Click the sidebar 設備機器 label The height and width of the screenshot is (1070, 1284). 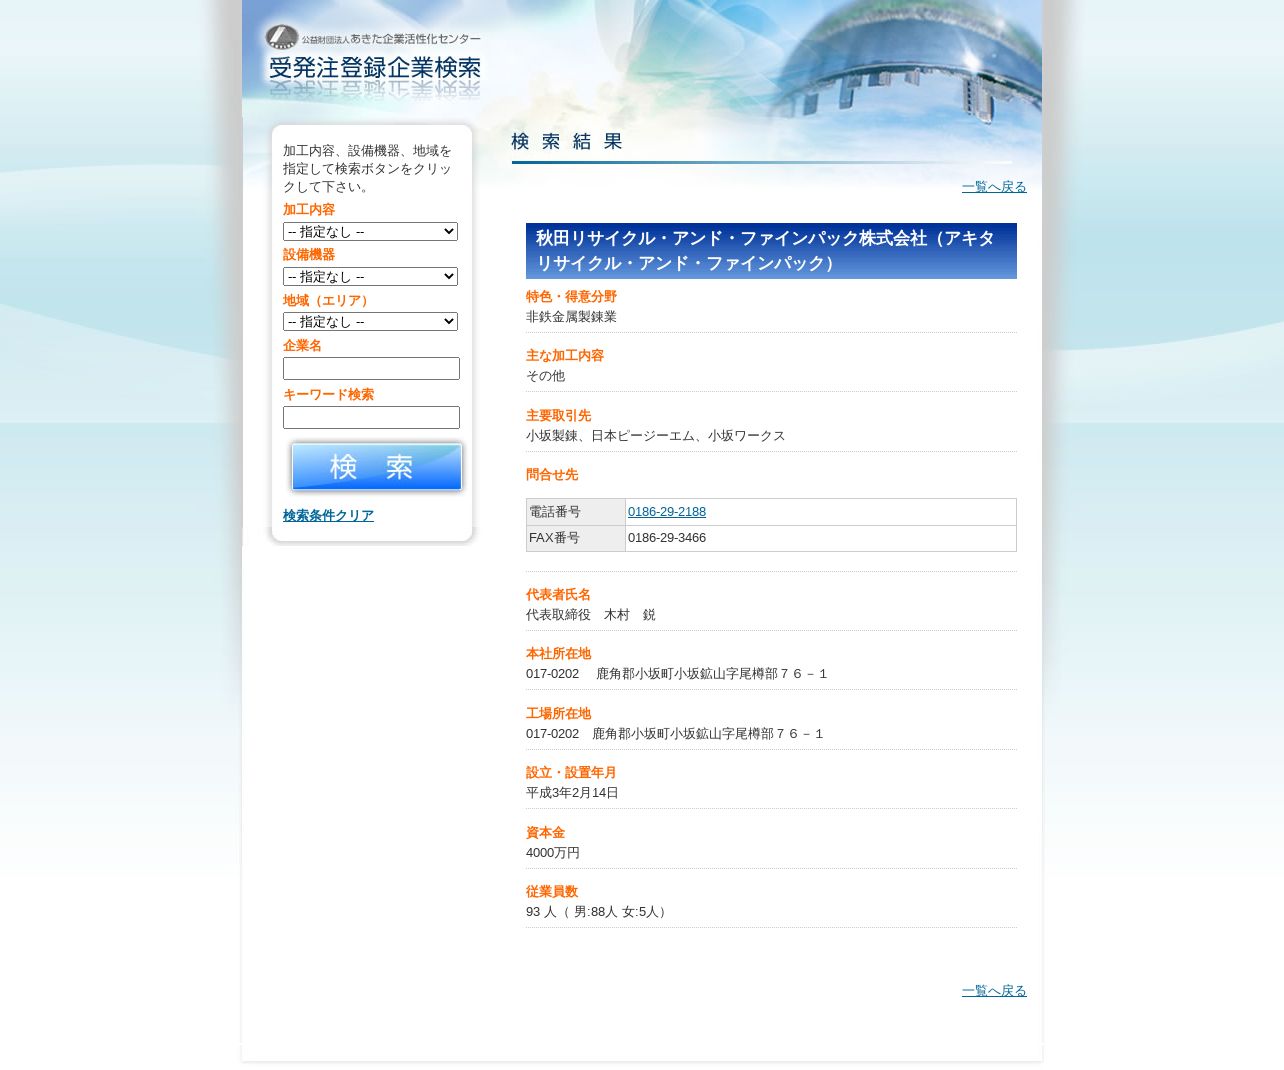click(x=309, y=255)
